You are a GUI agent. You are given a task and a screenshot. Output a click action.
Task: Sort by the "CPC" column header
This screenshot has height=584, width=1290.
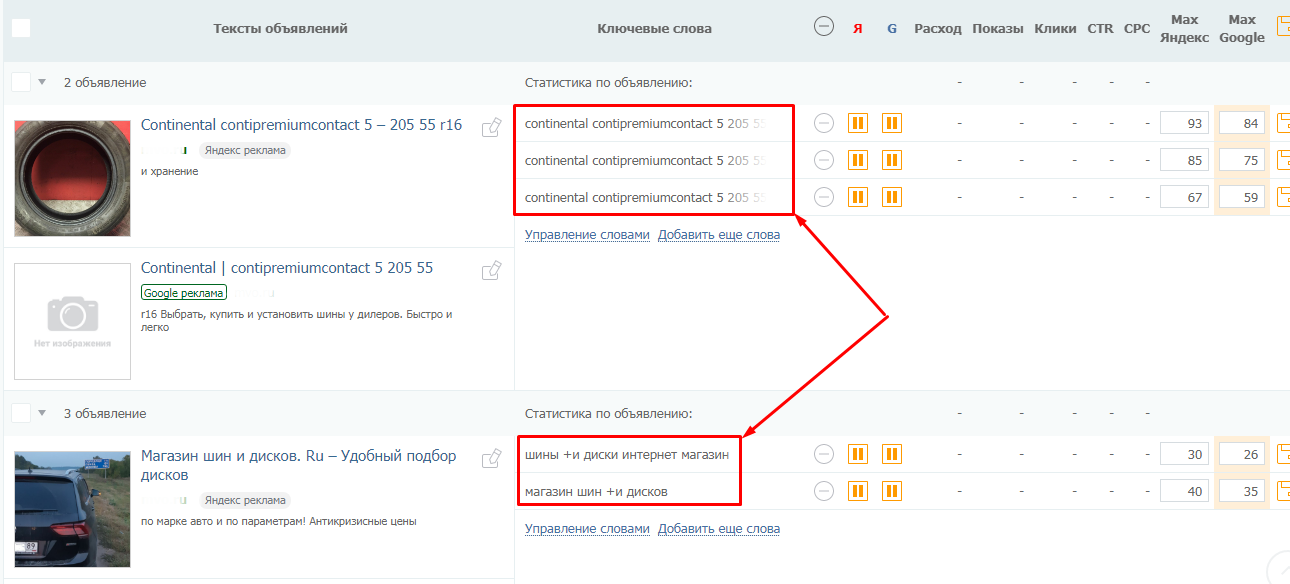pos(1137,29)
